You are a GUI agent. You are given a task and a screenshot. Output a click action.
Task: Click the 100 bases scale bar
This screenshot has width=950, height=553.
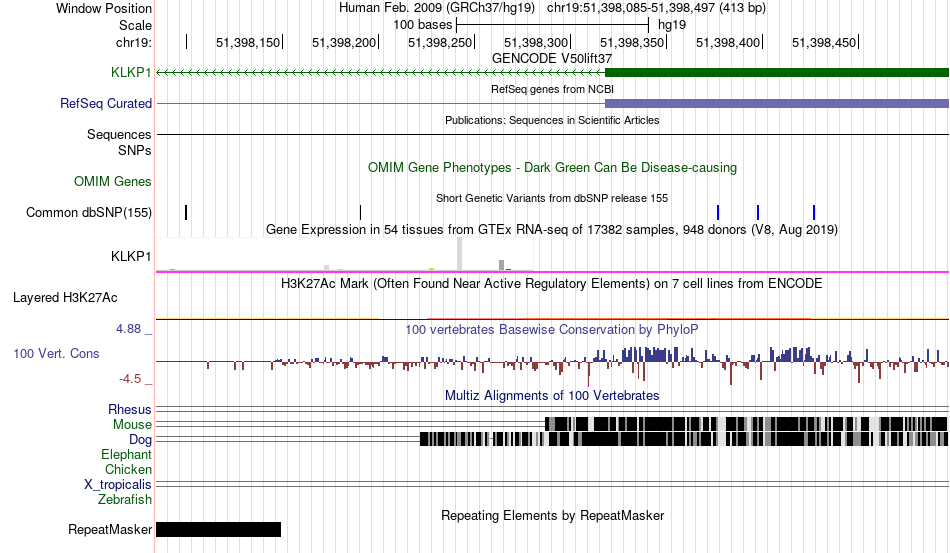click(x=553, y=25)
